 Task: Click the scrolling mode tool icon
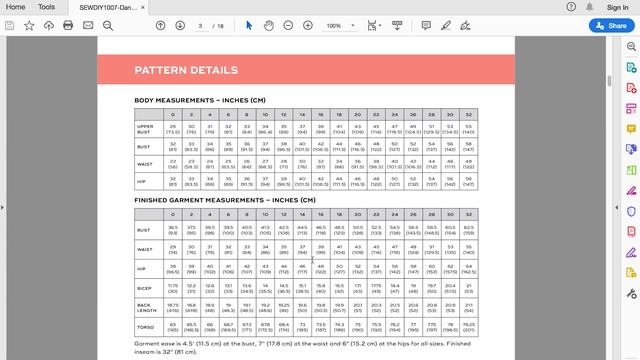pos(397,25)
